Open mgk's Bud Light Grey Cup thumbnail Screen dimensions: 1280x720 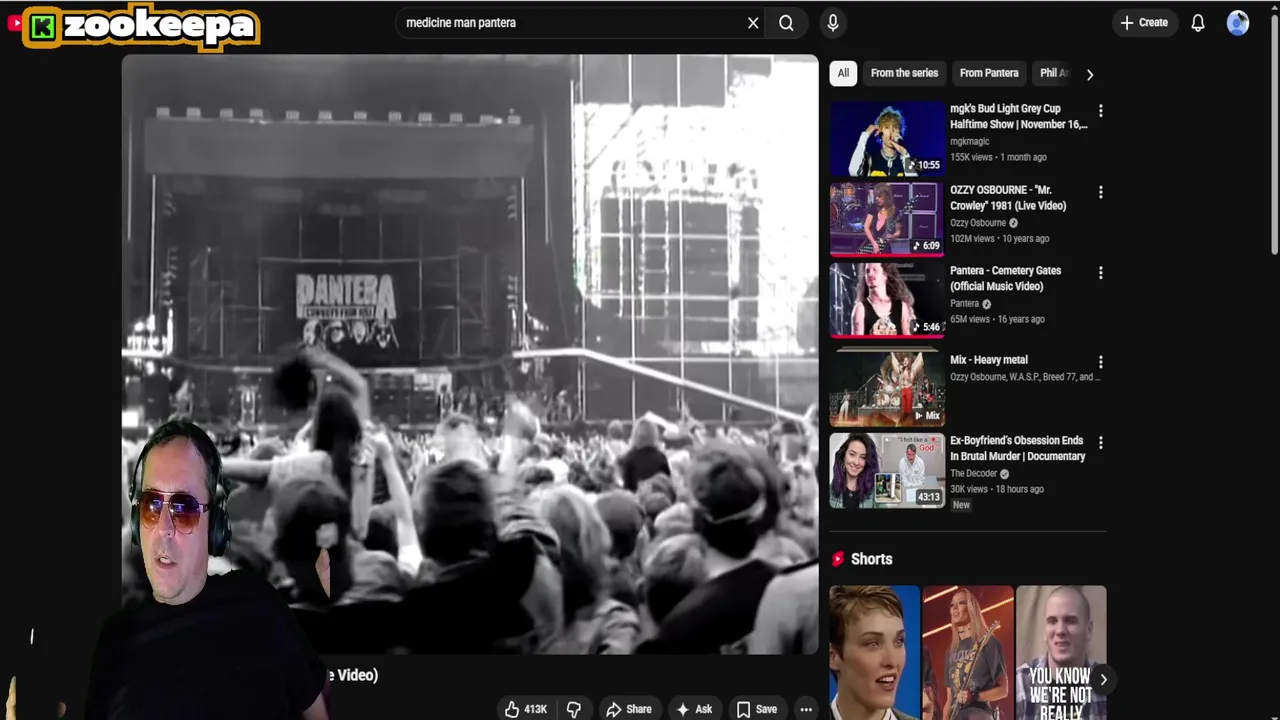(x=887, y=139)
